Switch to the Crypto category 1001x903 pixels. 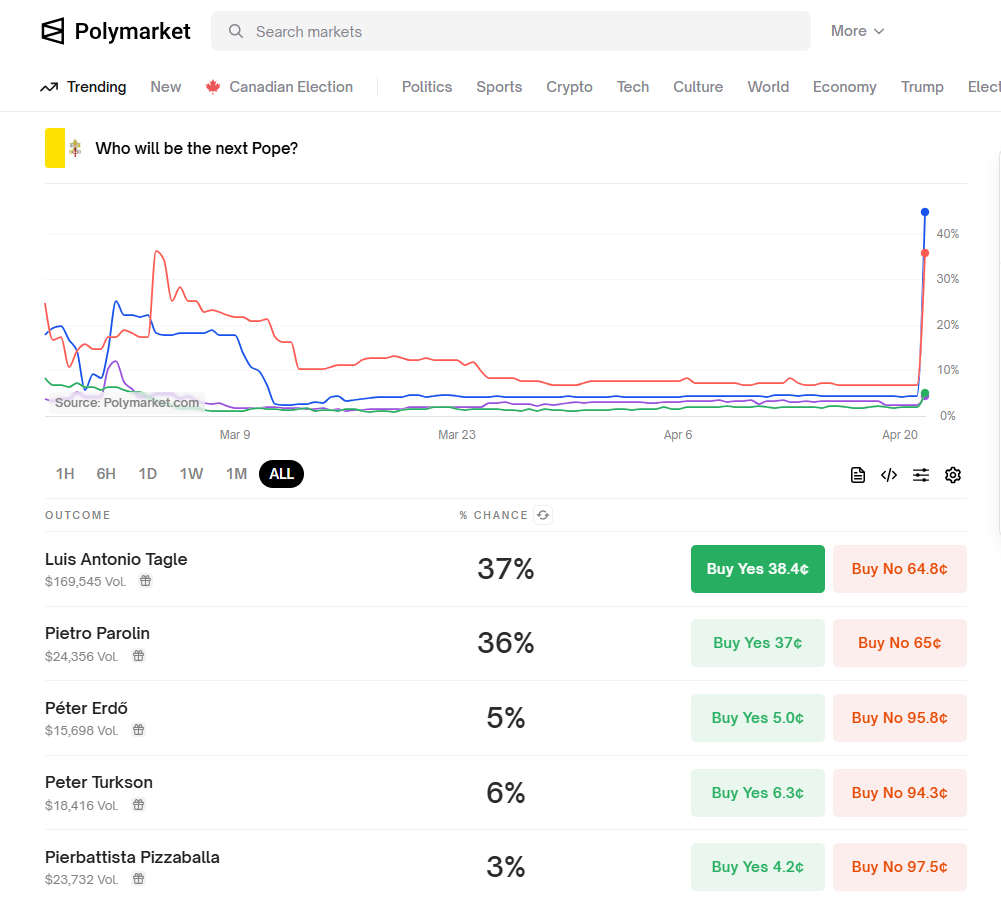click(x=569, y=87)
